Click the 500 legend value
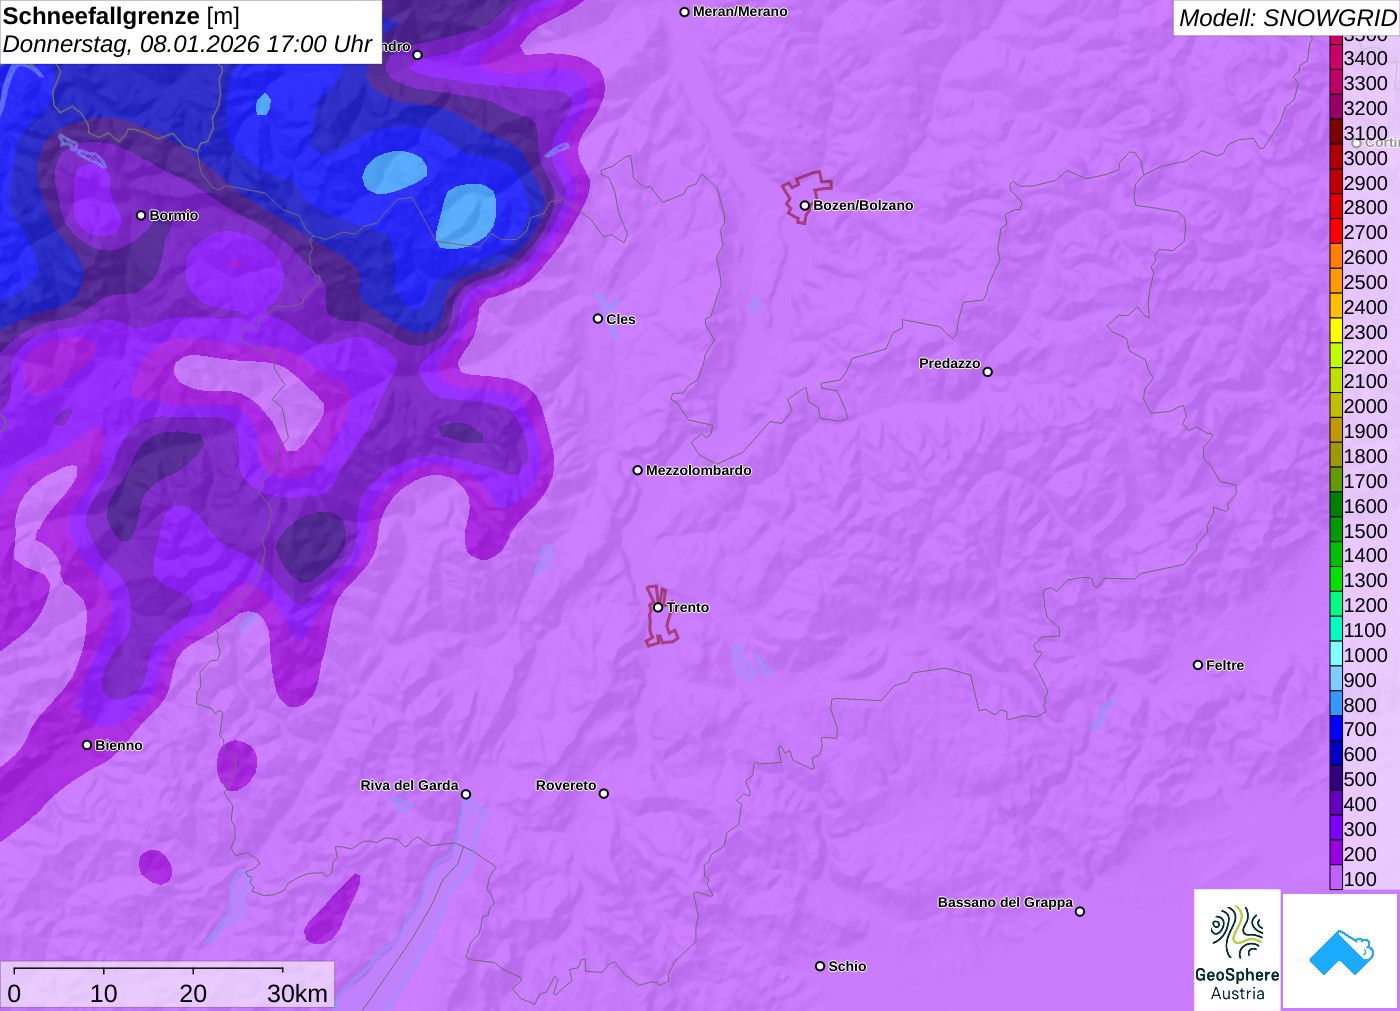 pyautogui.click(x=1360, y=779)
